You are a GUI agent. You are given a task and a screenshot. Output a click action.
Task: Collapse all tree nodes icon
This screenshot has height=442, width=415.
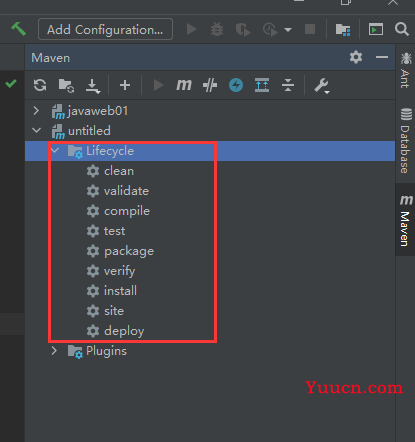point(288,85)
